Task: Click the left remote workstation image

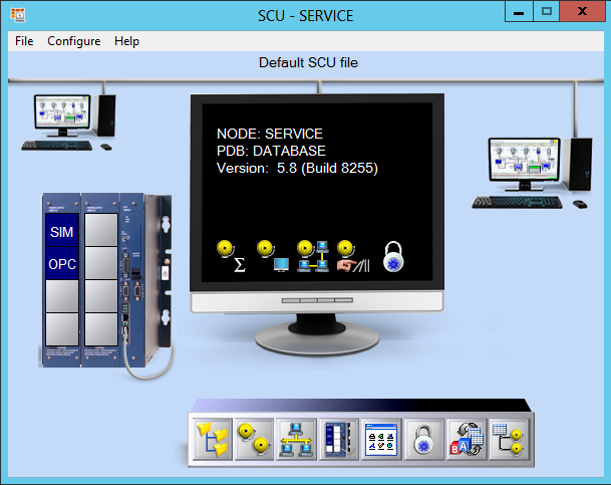Action: point(69,122)
